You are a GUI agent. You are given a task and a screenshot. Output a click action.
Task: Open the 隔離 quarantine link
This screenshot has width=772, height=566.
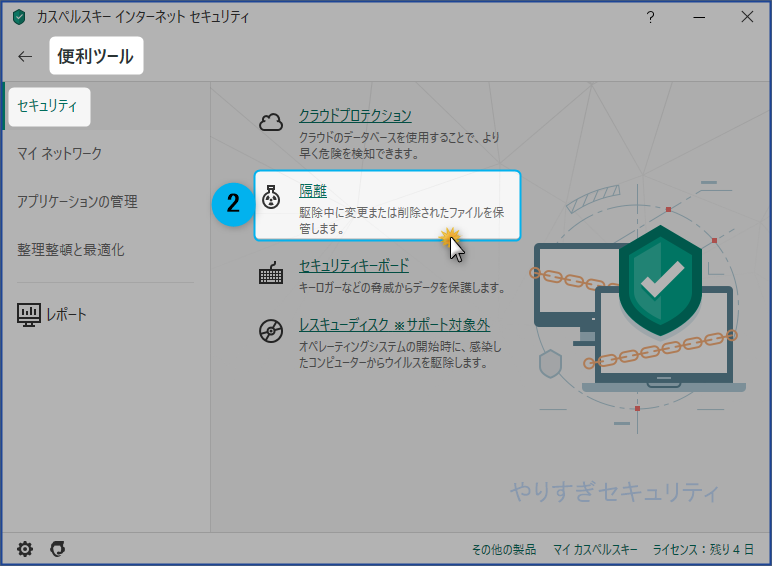pos(313,191)
